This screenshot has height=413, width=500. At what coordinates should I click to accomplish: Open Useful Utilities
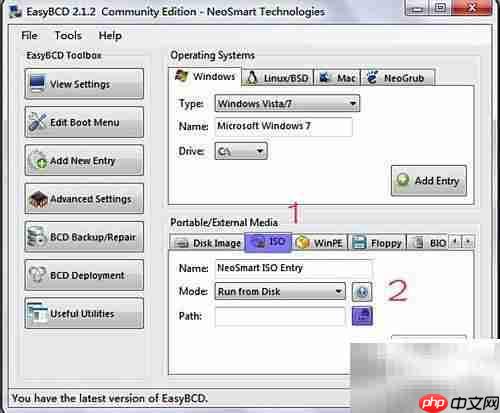click(x=84, y=313)
